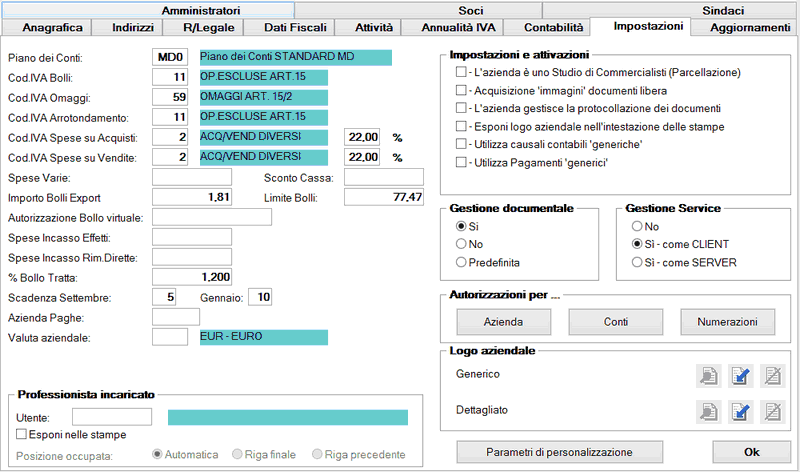Click the Spese Varie input field
The width and height of the screenshot is (800, 472).
[192, 177]
